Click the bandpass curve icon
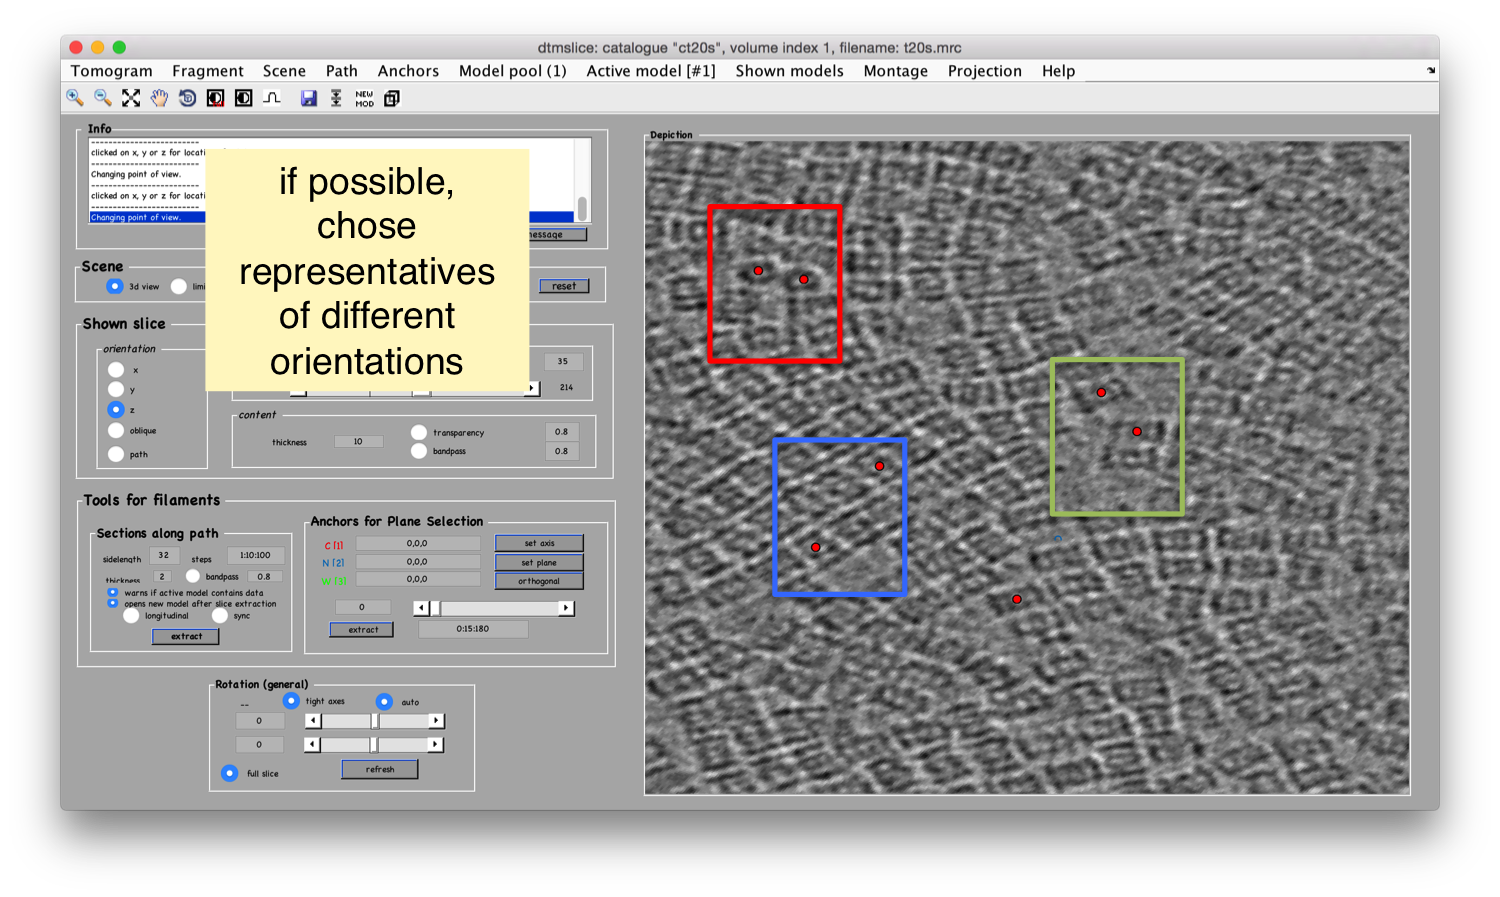The image size is (1500, 897). [x=272, y=98]
